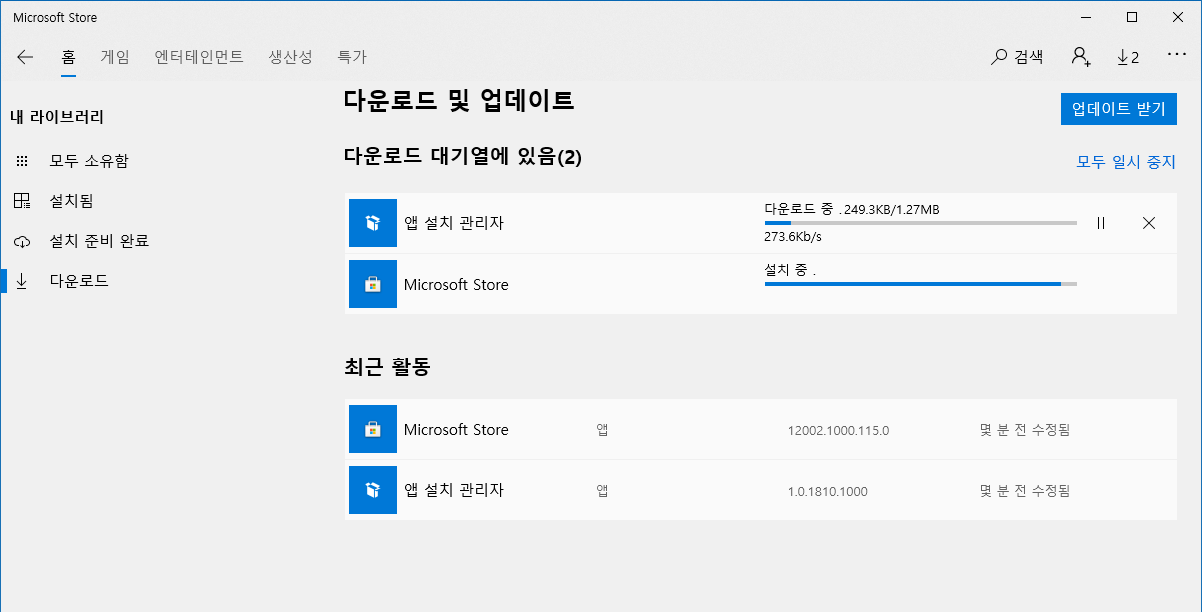The height and width of the screenshot is (612, 1202).
Task: Open the account sign-in person icon
Action: [x=1081, y=57]
